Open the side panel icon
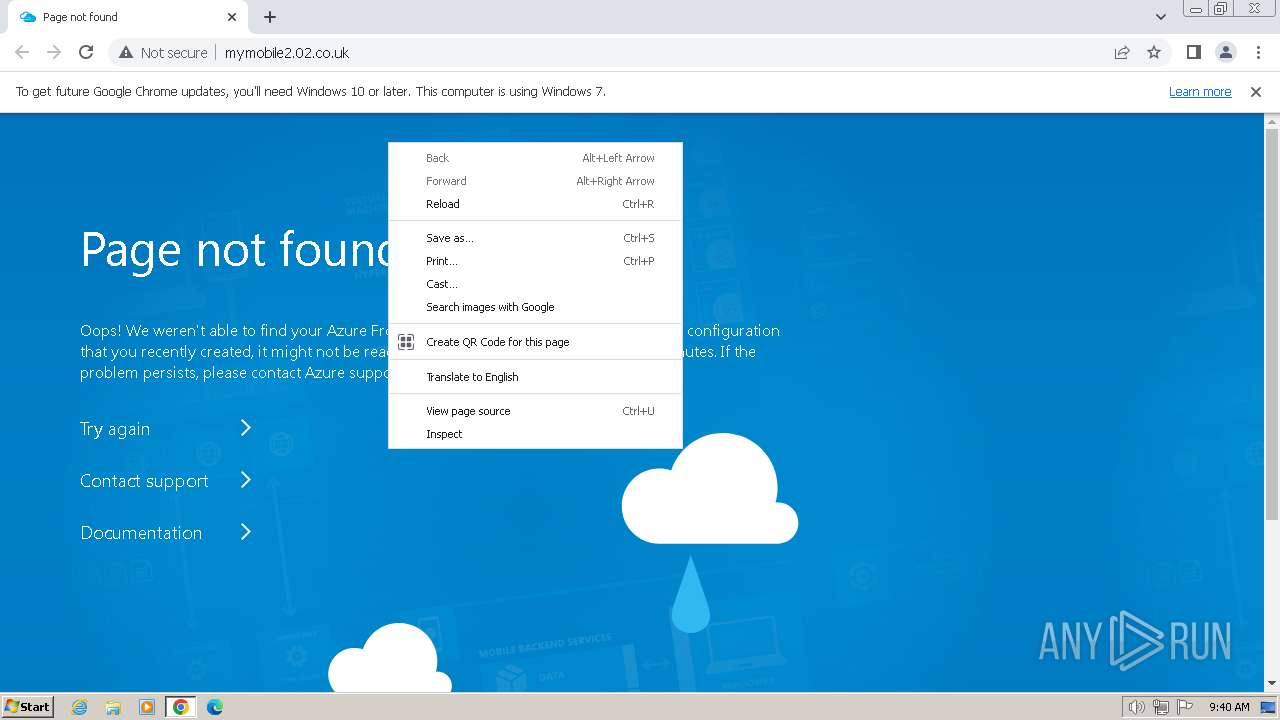 1194,52
